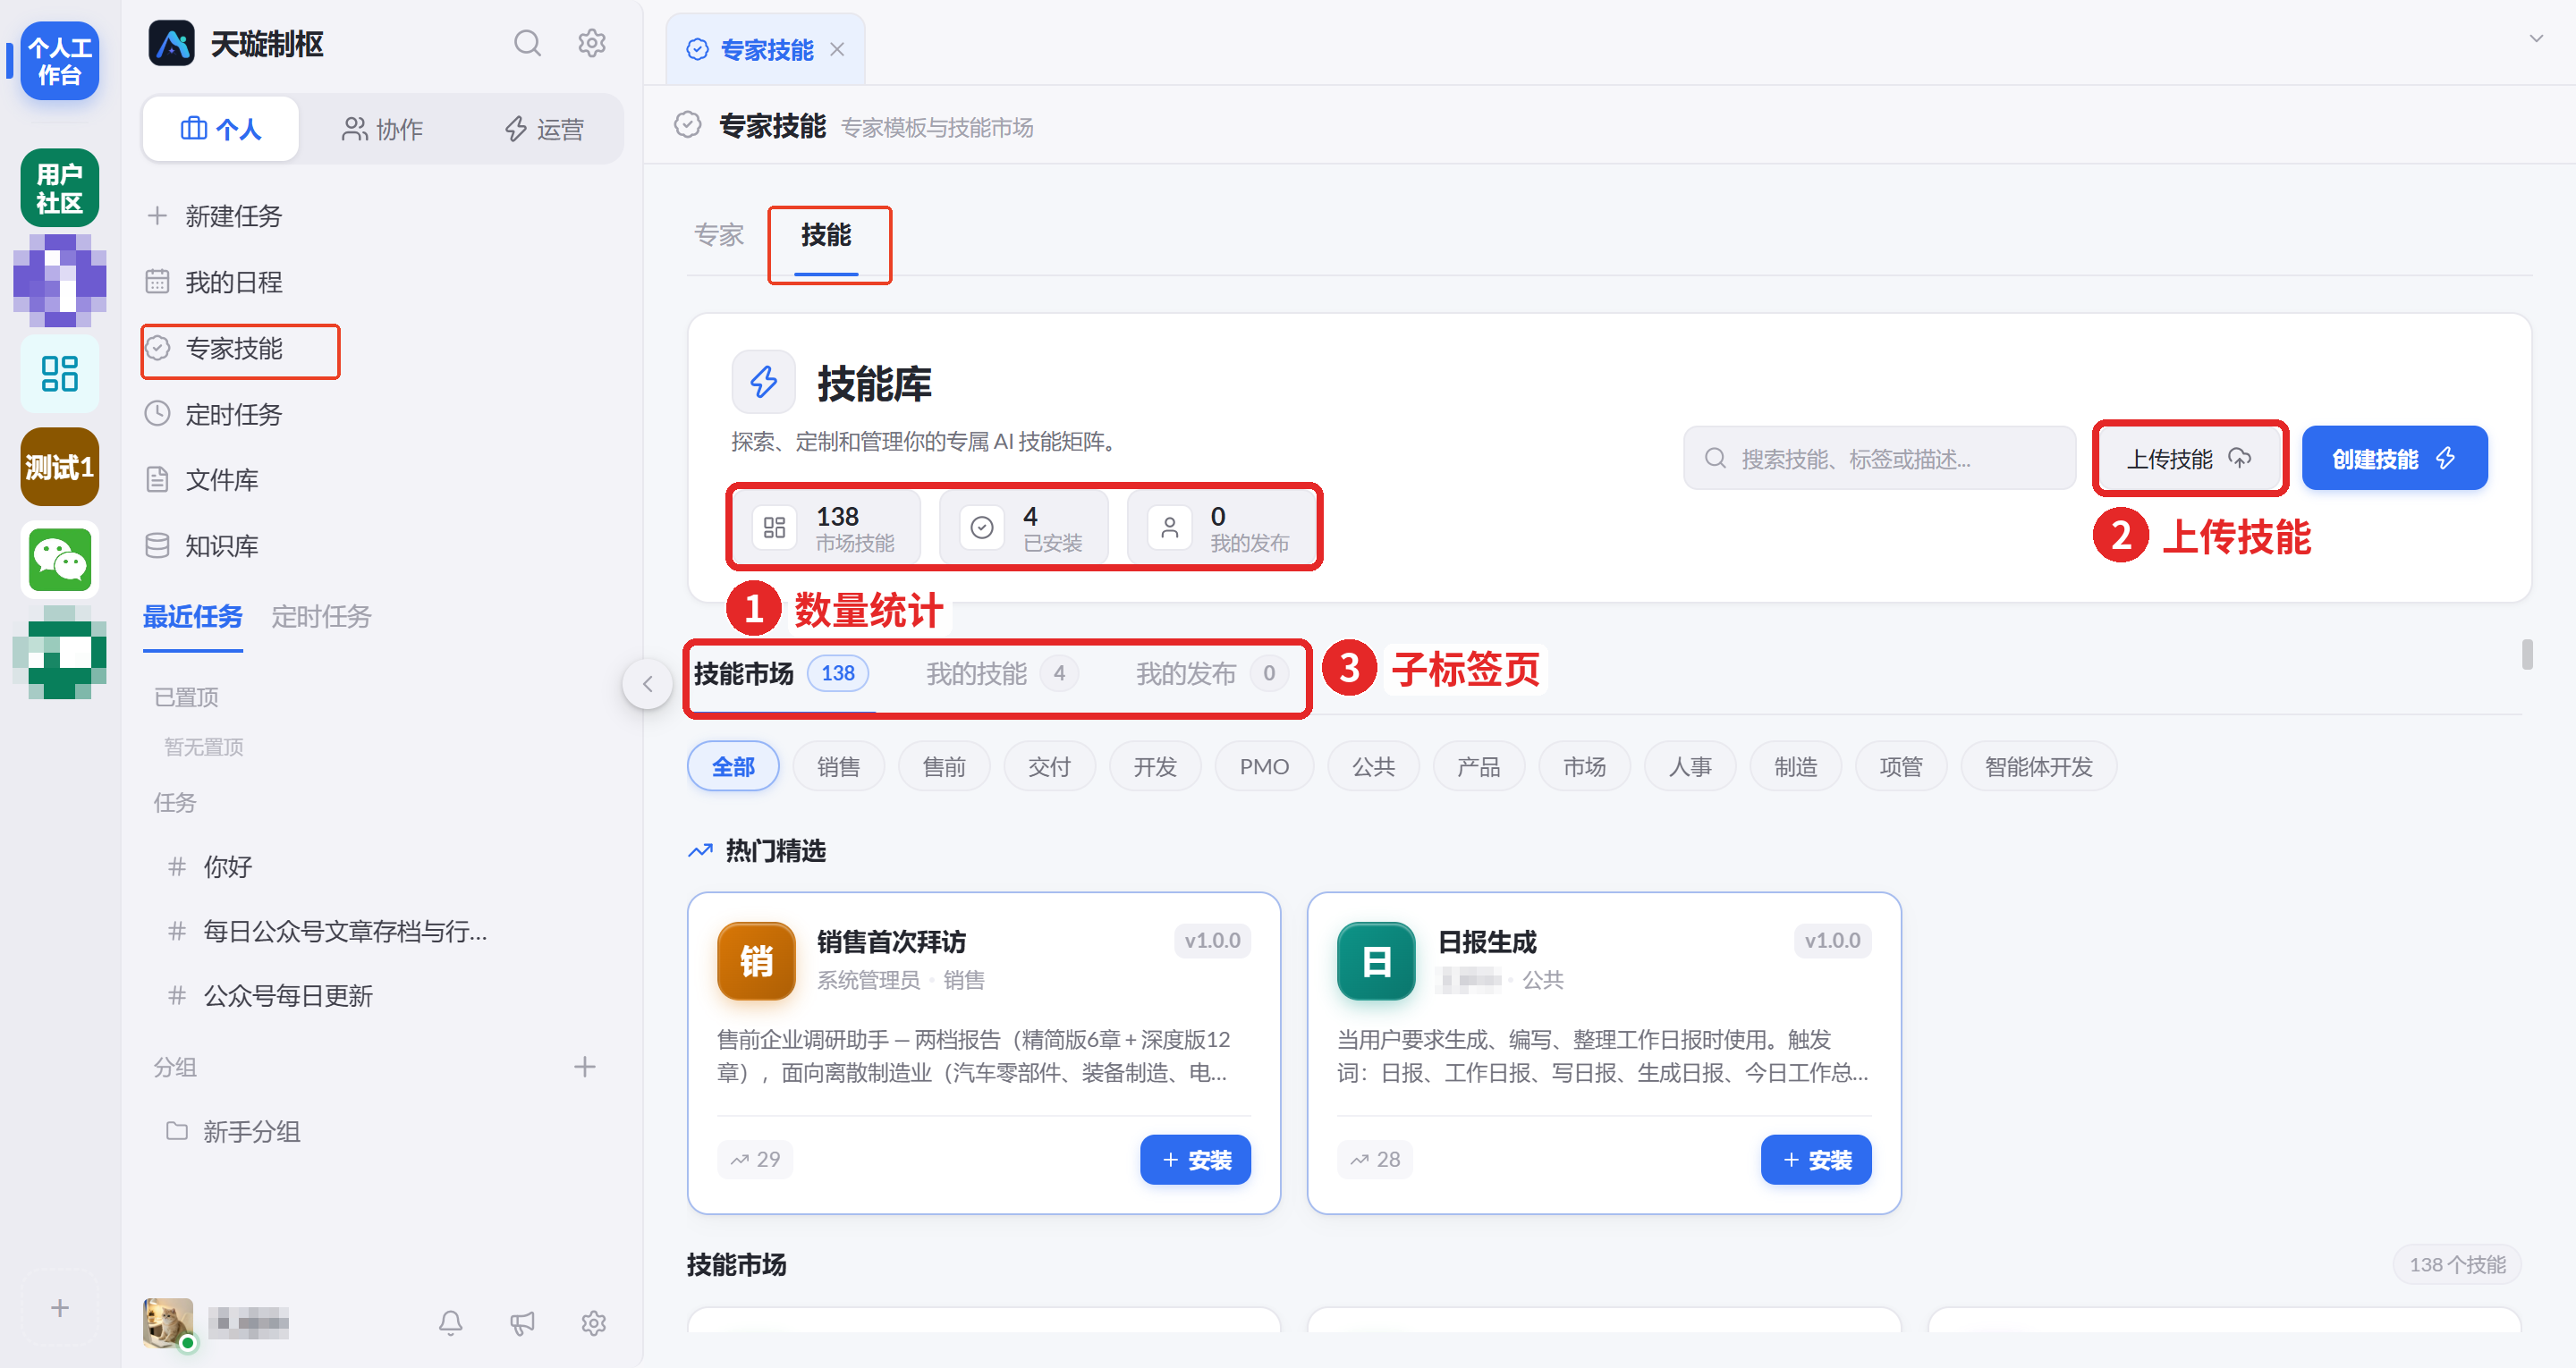Install the 日报生成 skill
The image size is (2576, 1368).
coord(1816,1160)
